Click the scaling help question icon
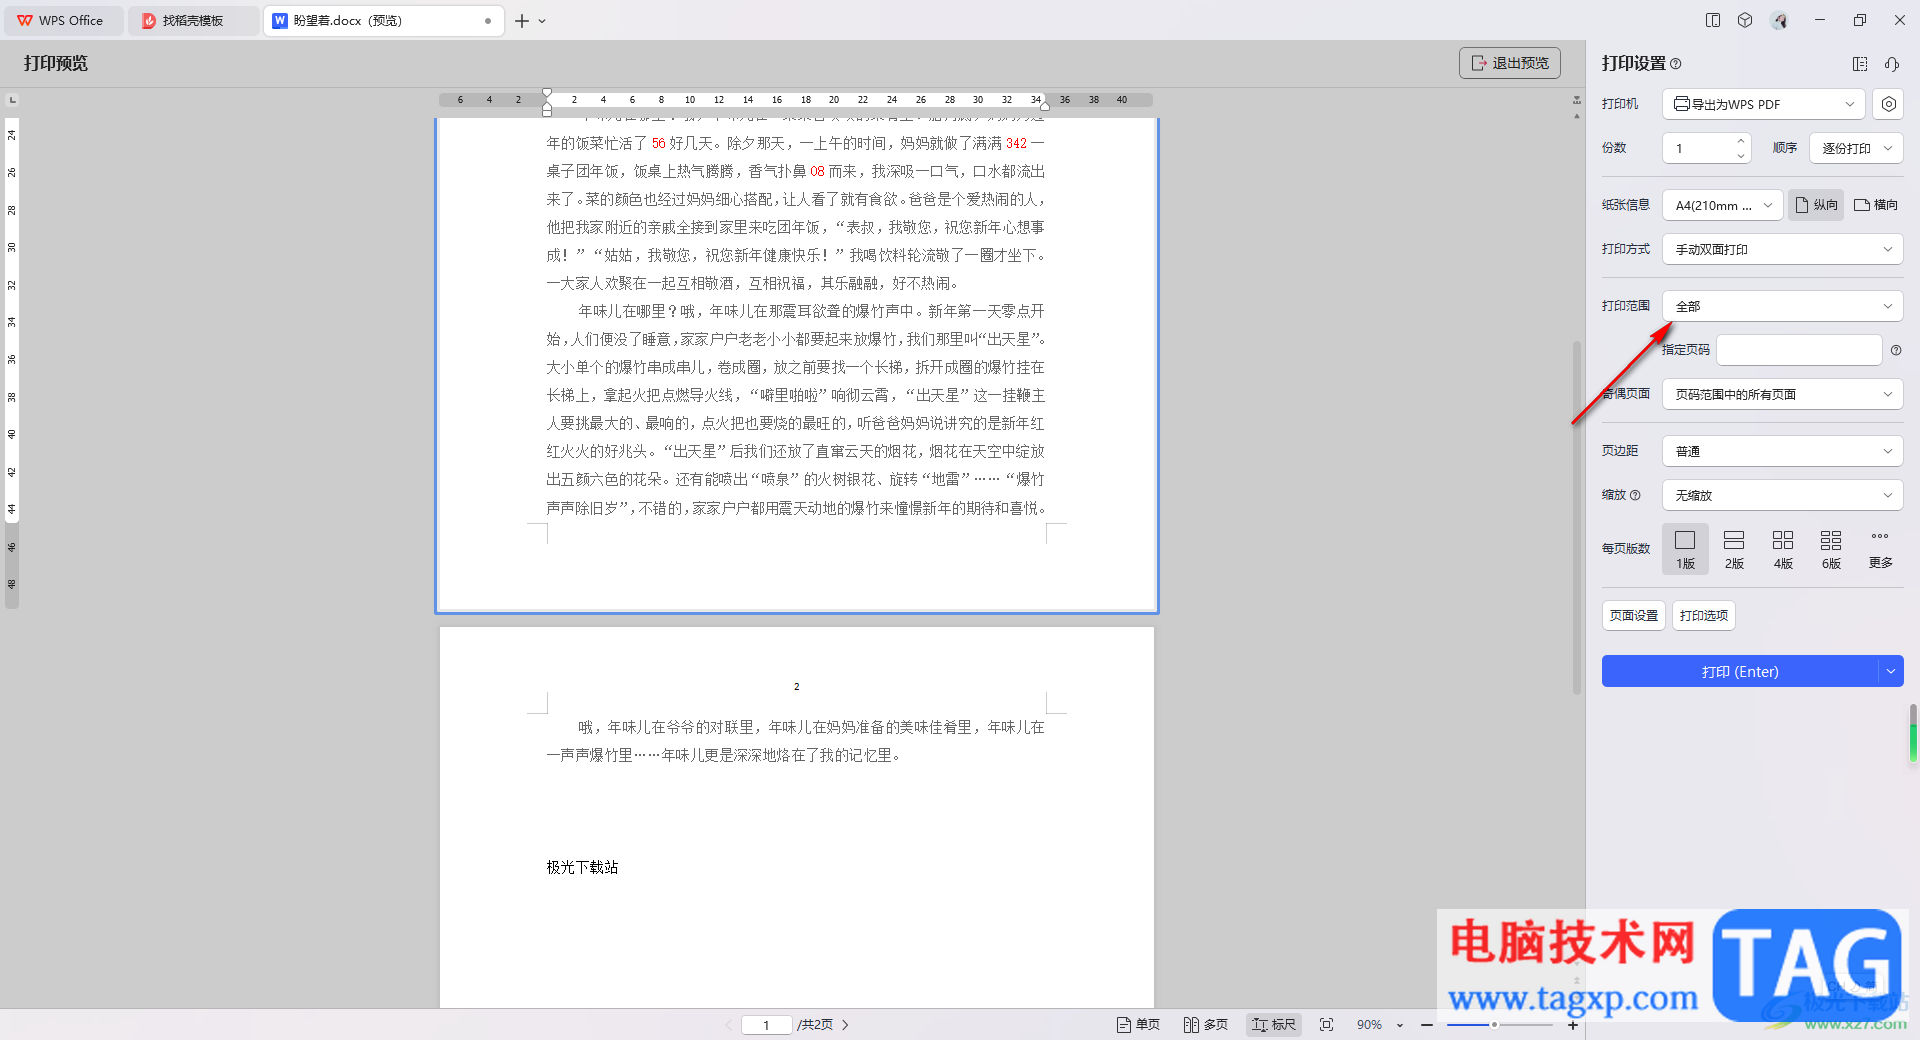The height and width of the screenshot is (1040, 1920). pyautogui.click(x=1635, y=495)
